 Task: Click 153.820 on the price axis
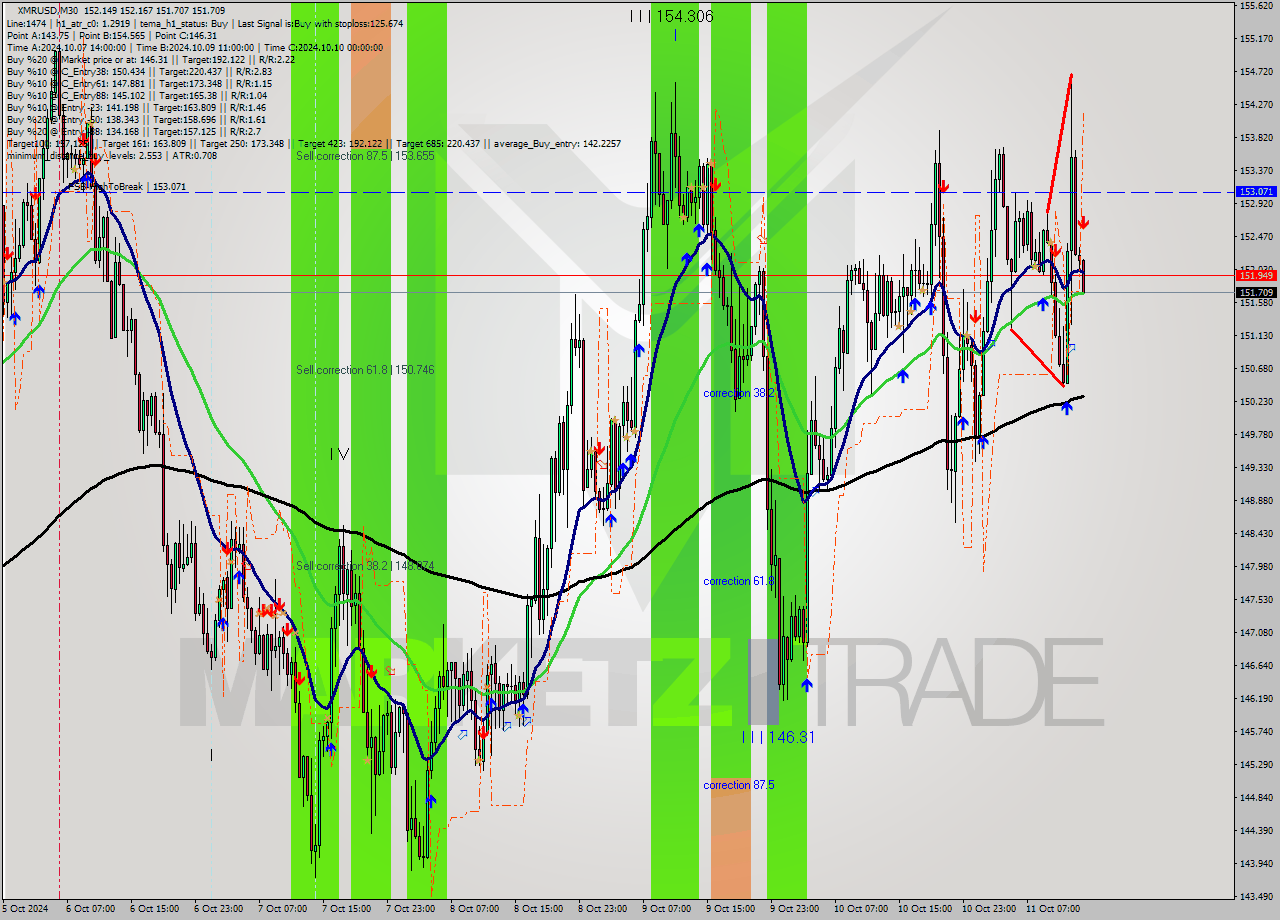pos(1256,138)
